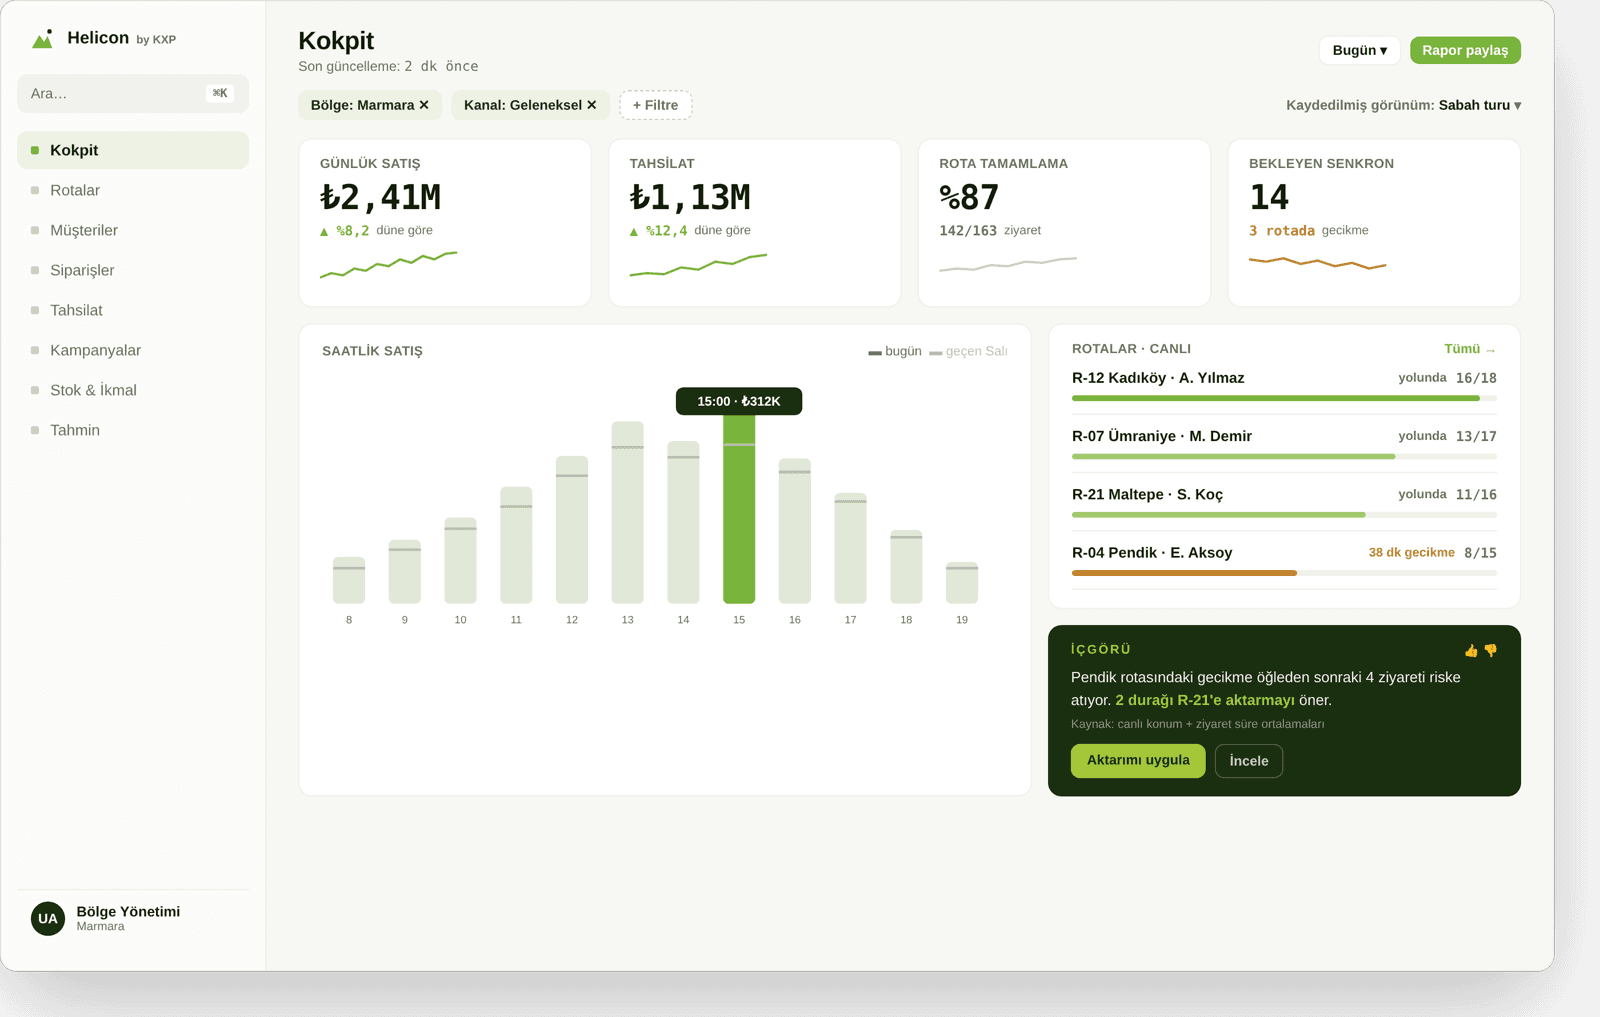Remove the Kanal: Geleneksel filter chip
The height and width of the screenshot is (1017, 1600).
[592, 105]
